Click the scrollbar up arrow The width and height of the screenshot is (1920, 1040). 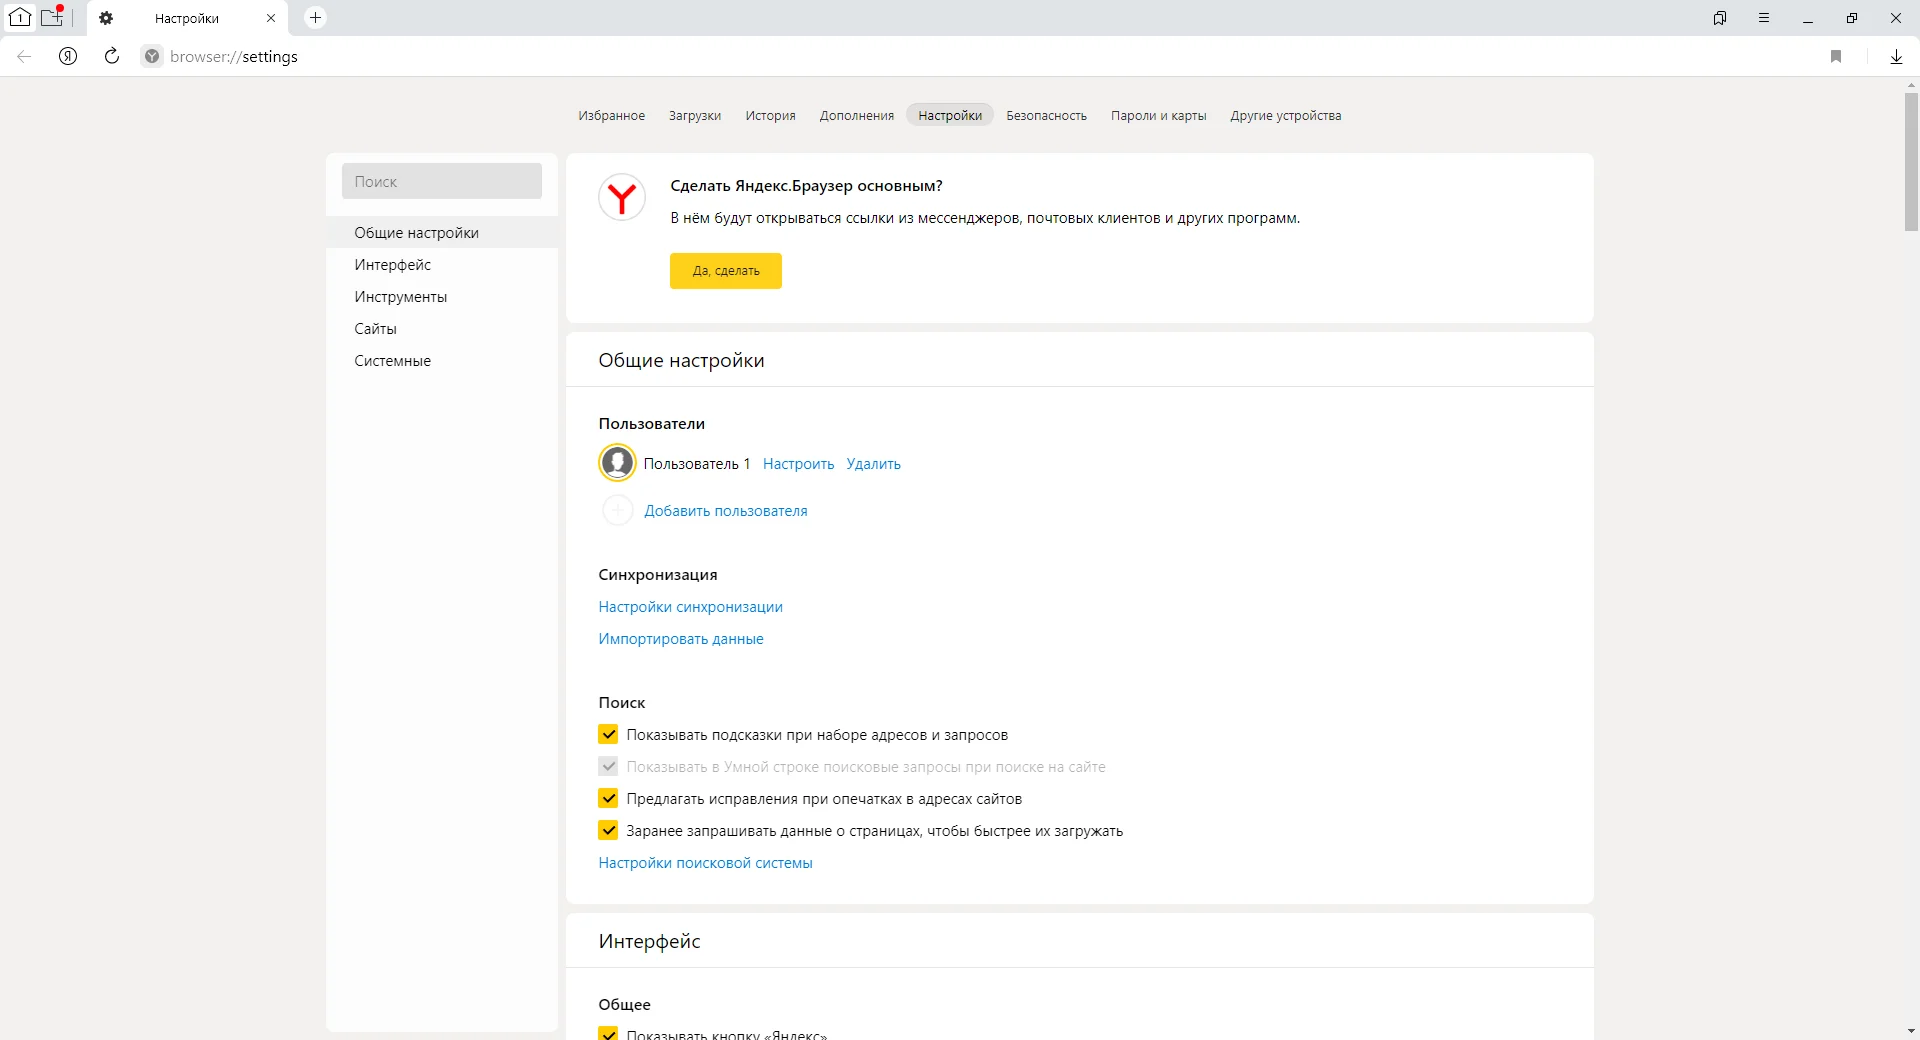click(x=1911, y=86)
